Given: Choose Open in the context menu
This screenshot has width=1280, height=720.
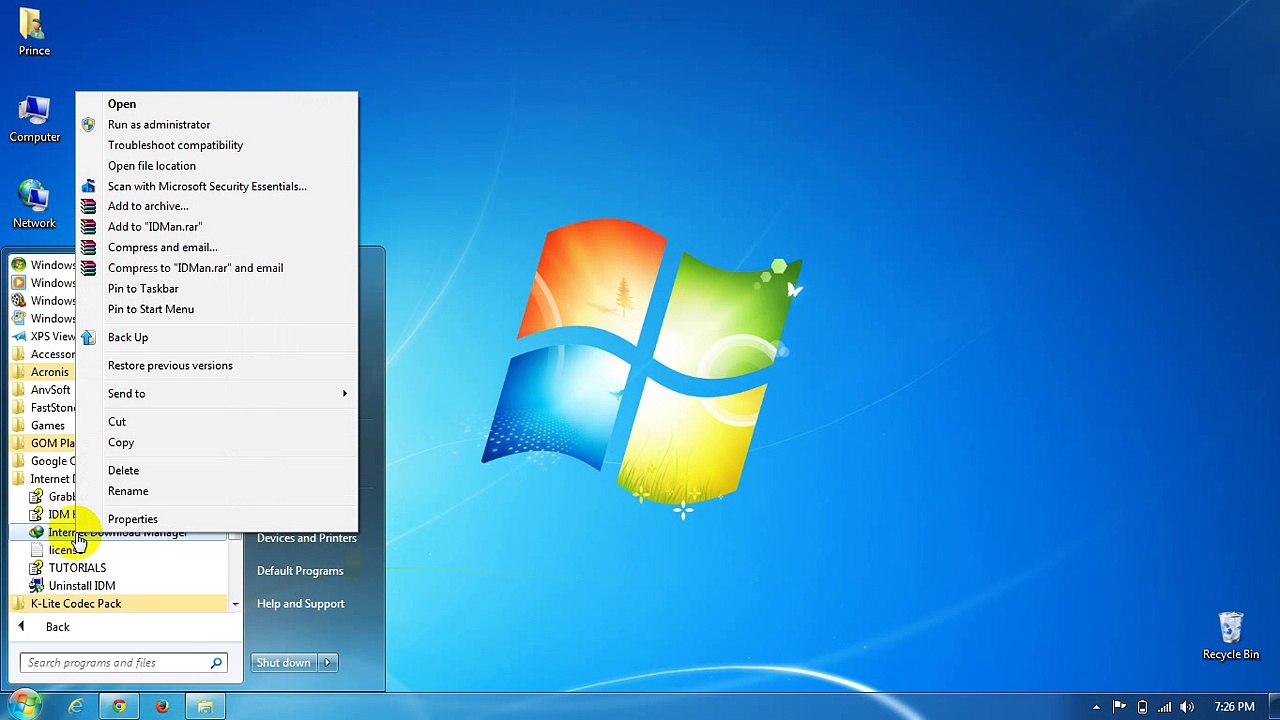Looking at the screenshot, I should click(x=216, y=104).
